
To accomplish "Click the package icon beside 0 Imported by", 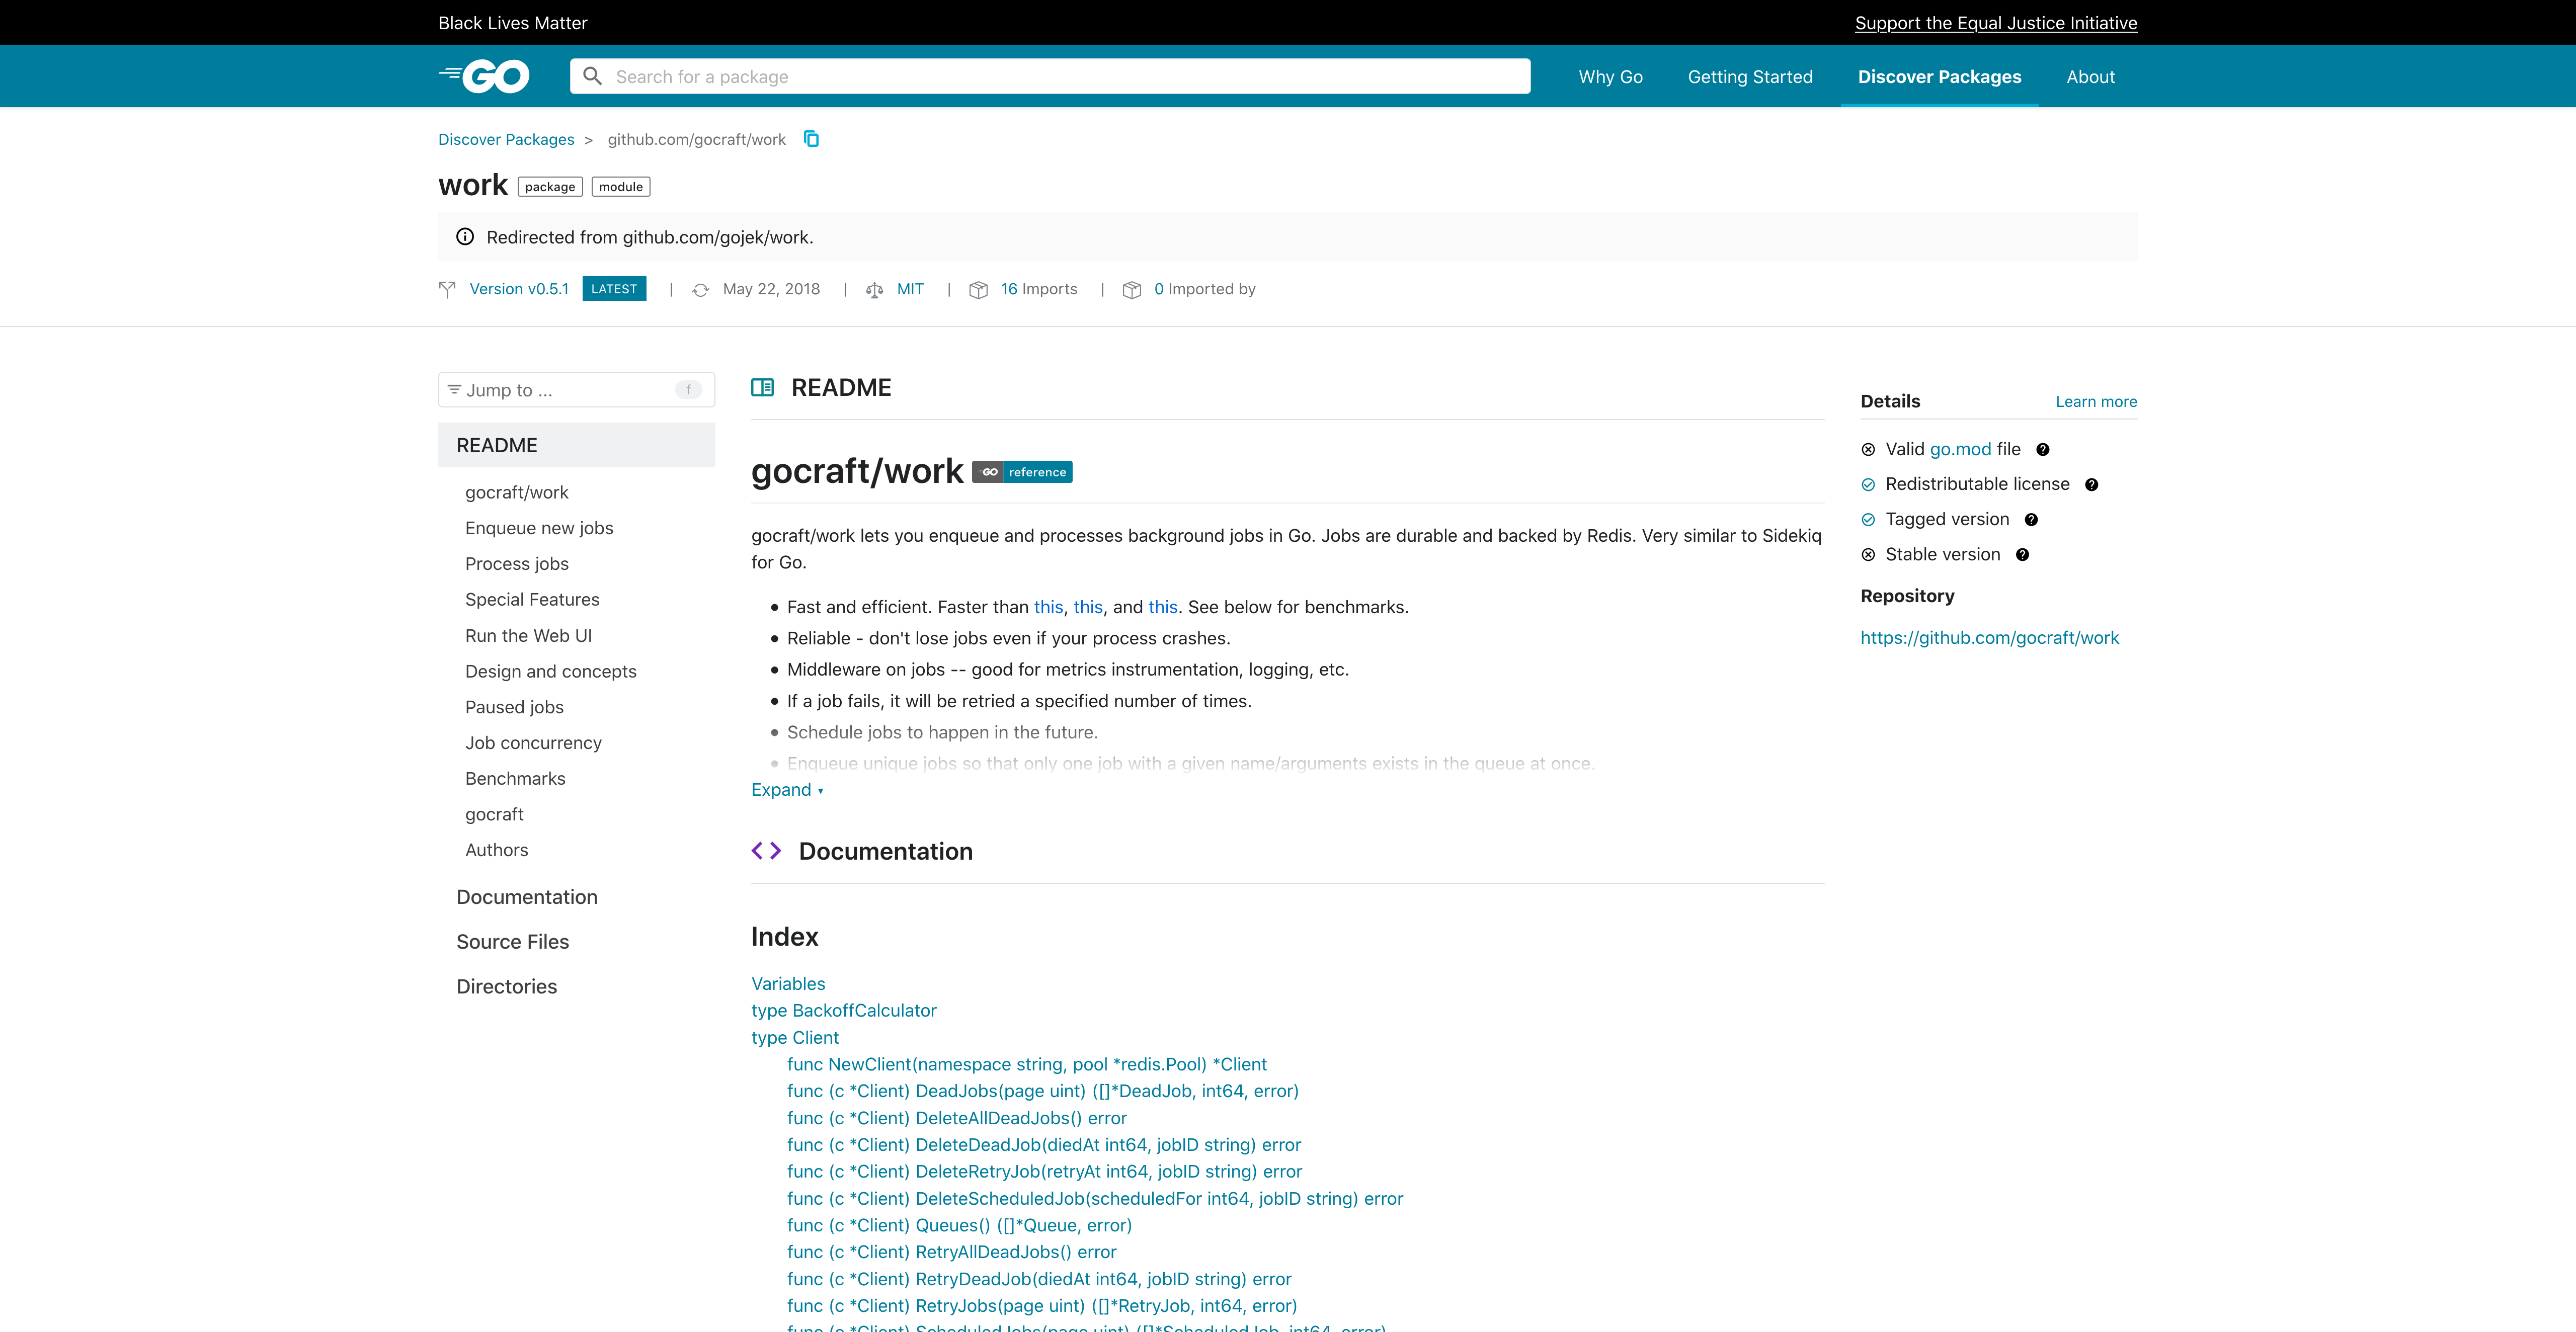I will point(1132,289).
